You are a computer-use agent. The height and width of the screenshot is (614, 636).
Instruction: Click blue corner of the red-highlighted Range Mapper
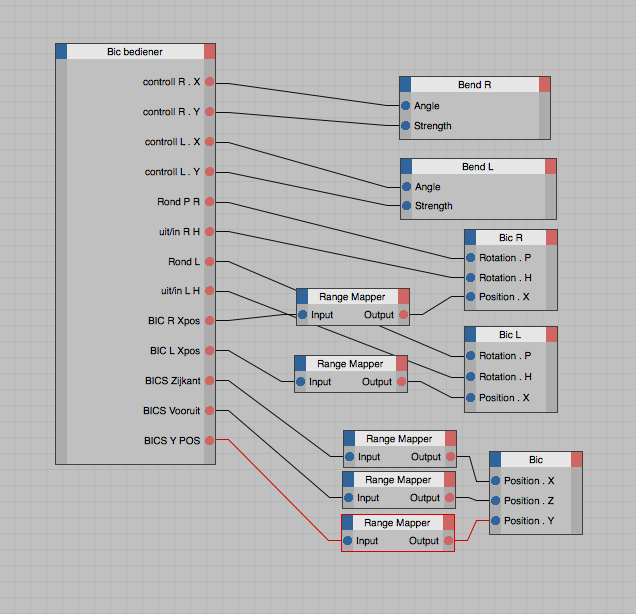(348, 522)
